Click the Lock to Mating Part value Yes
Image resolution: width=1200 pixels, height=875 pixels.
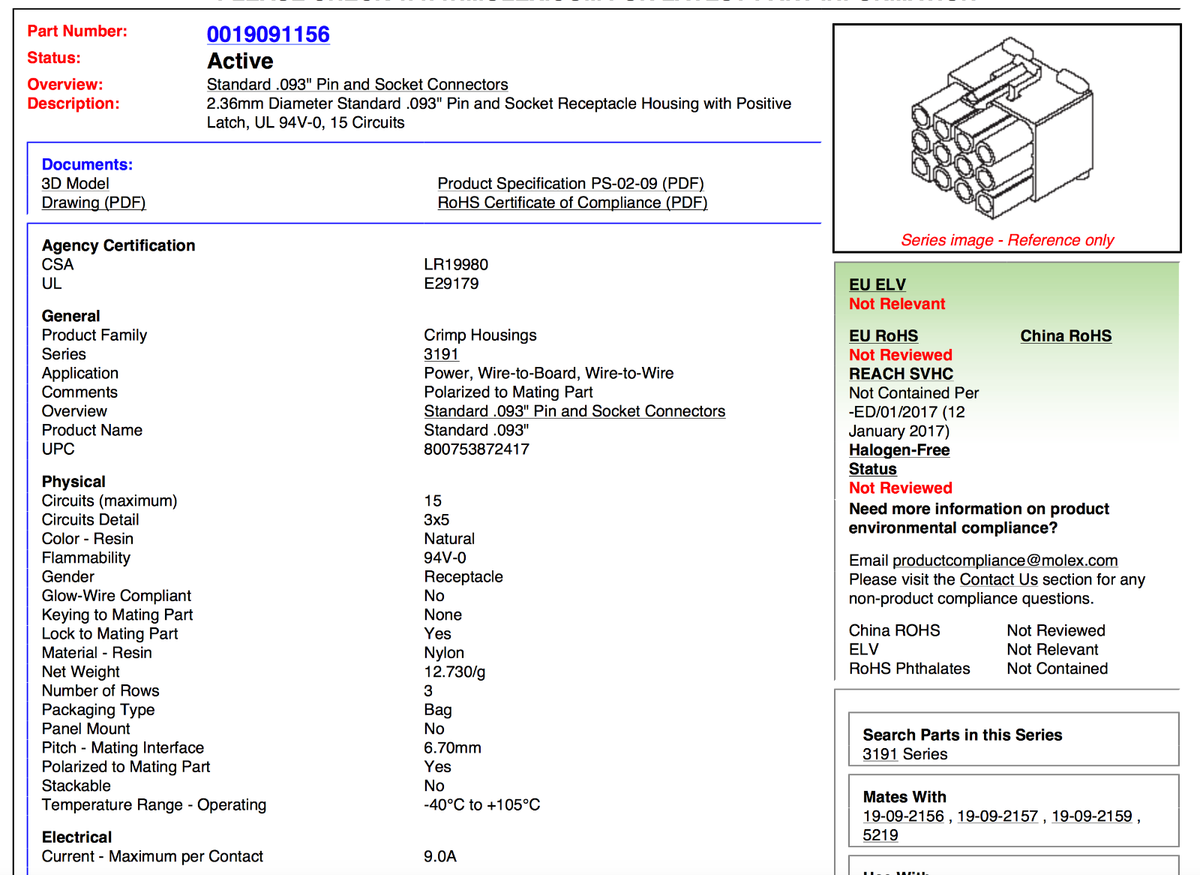coord(437,634)
